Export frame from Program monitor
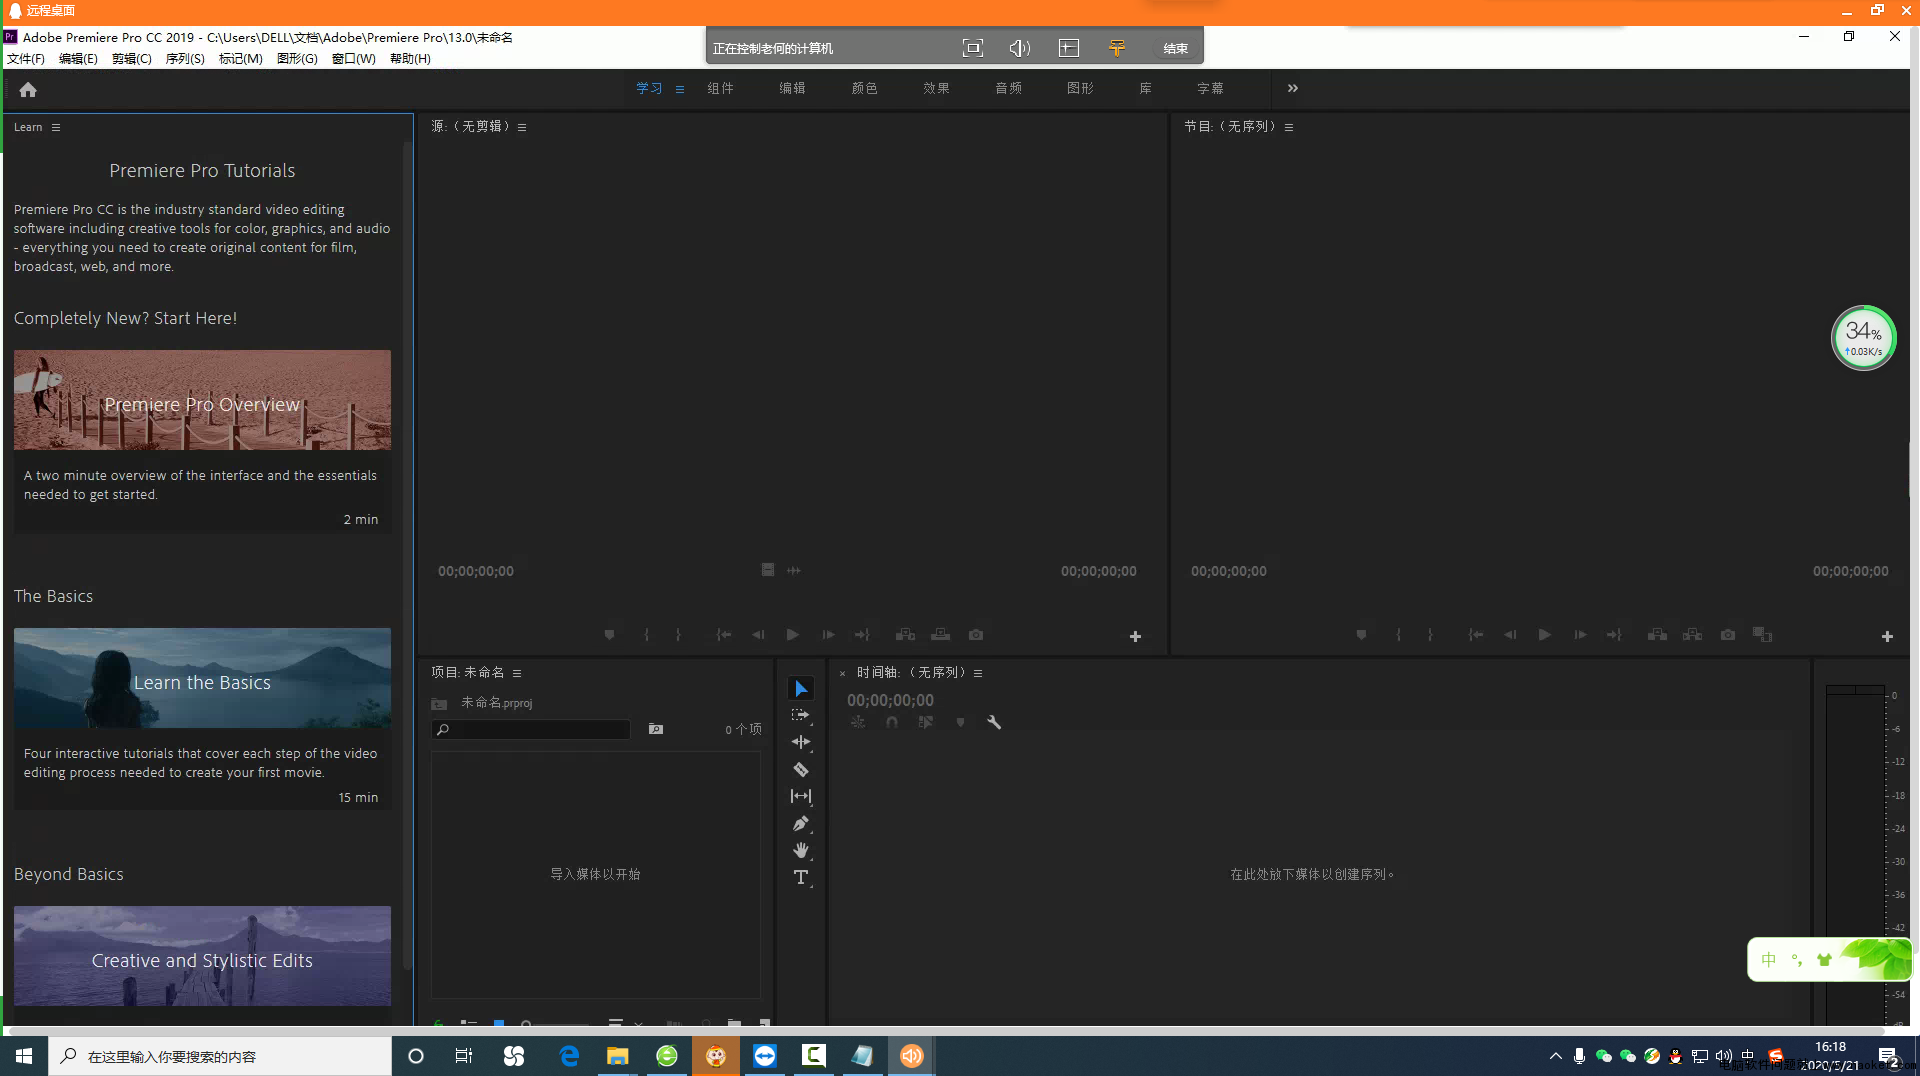1920x1076 pixels. tap(1728, 635)
